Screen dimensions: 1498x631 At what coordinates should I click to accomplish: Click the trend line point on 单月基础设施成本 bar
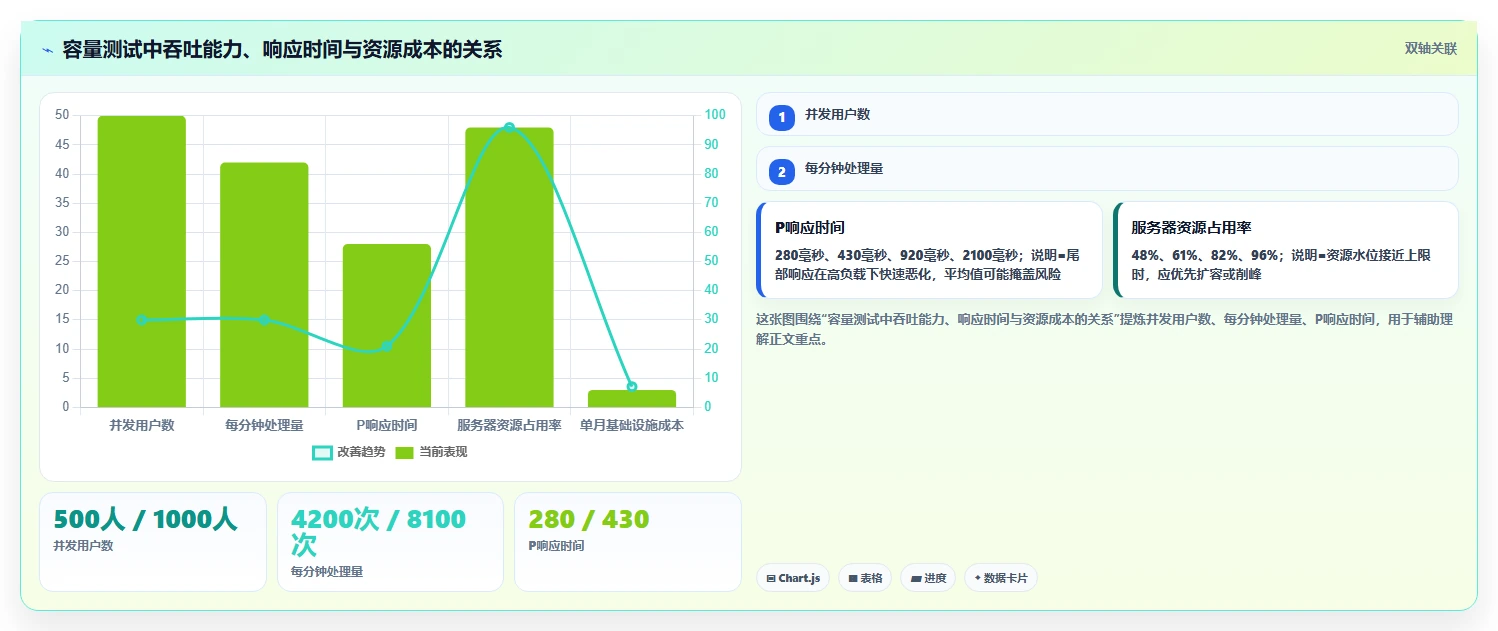pyautogui.click(x=632, y=387)
